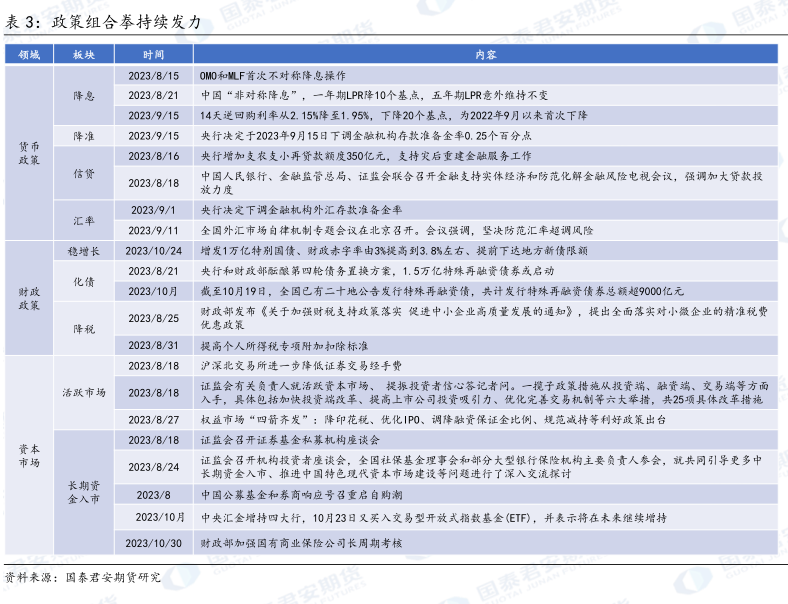Select the 化债 section cell
This screenshot has height=604, width=788.
[x=84, y=281]
